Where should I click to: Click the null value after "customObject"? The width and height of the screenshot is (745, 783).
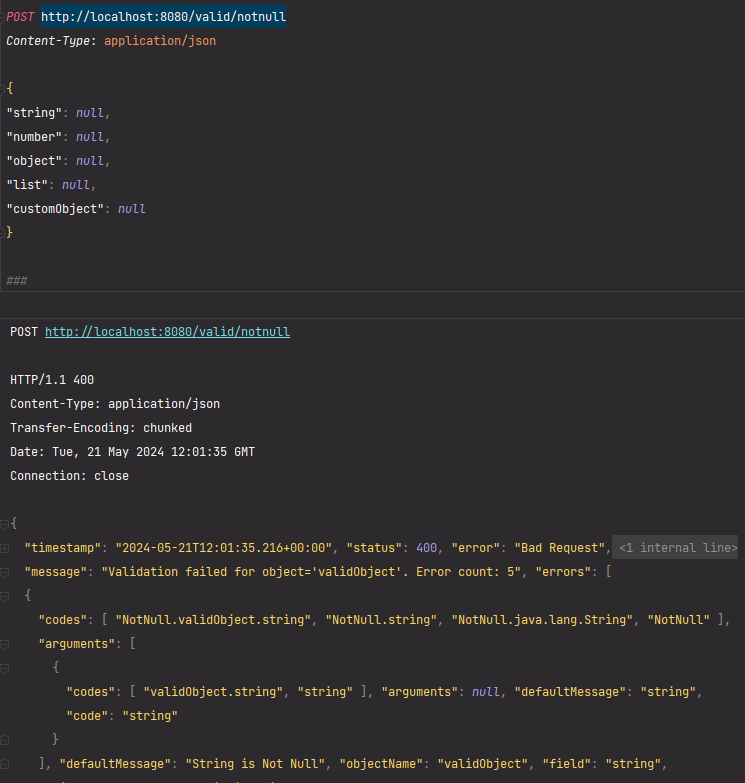pos(132,209)
